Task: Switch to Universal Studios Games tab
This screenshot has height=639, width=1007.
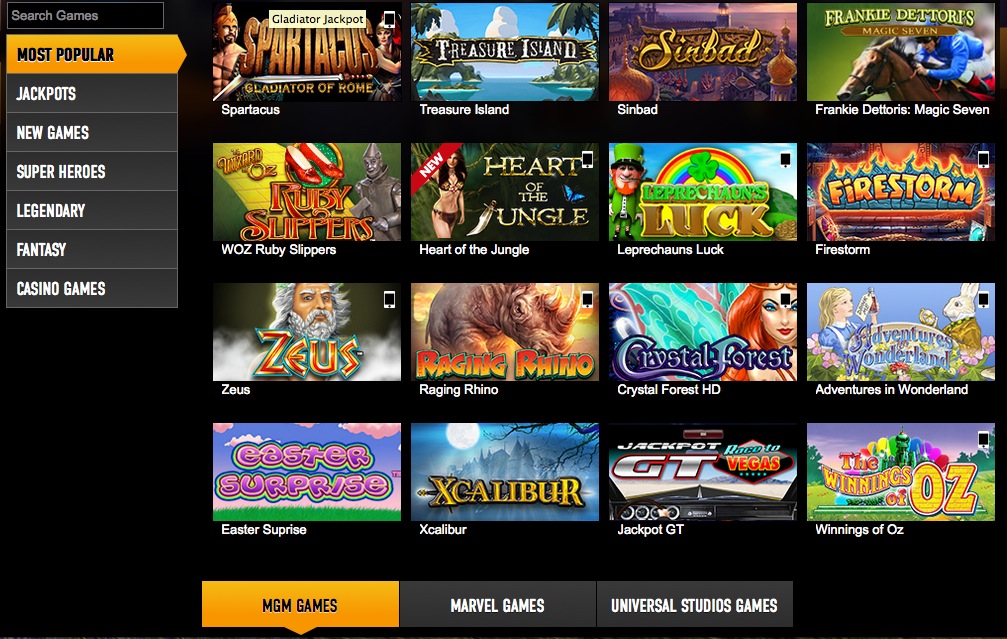Action: 695,605
